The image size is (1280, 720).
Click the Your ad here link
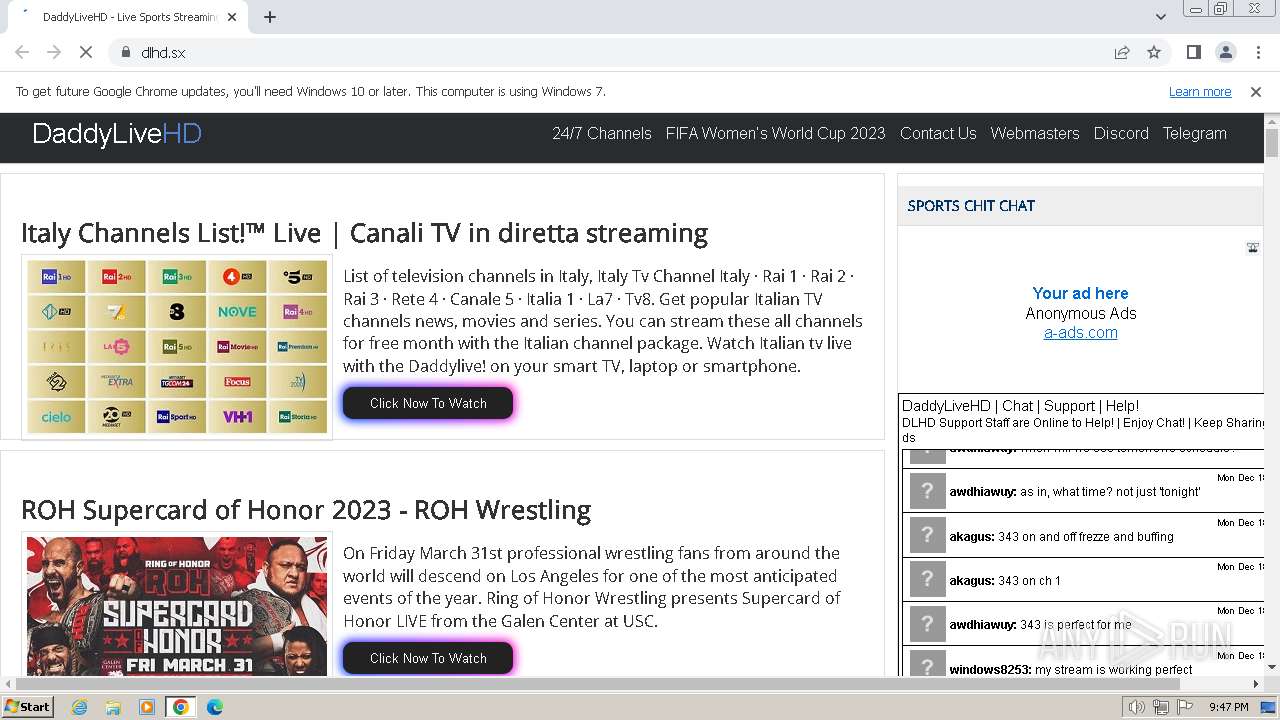click(1080, 293)
